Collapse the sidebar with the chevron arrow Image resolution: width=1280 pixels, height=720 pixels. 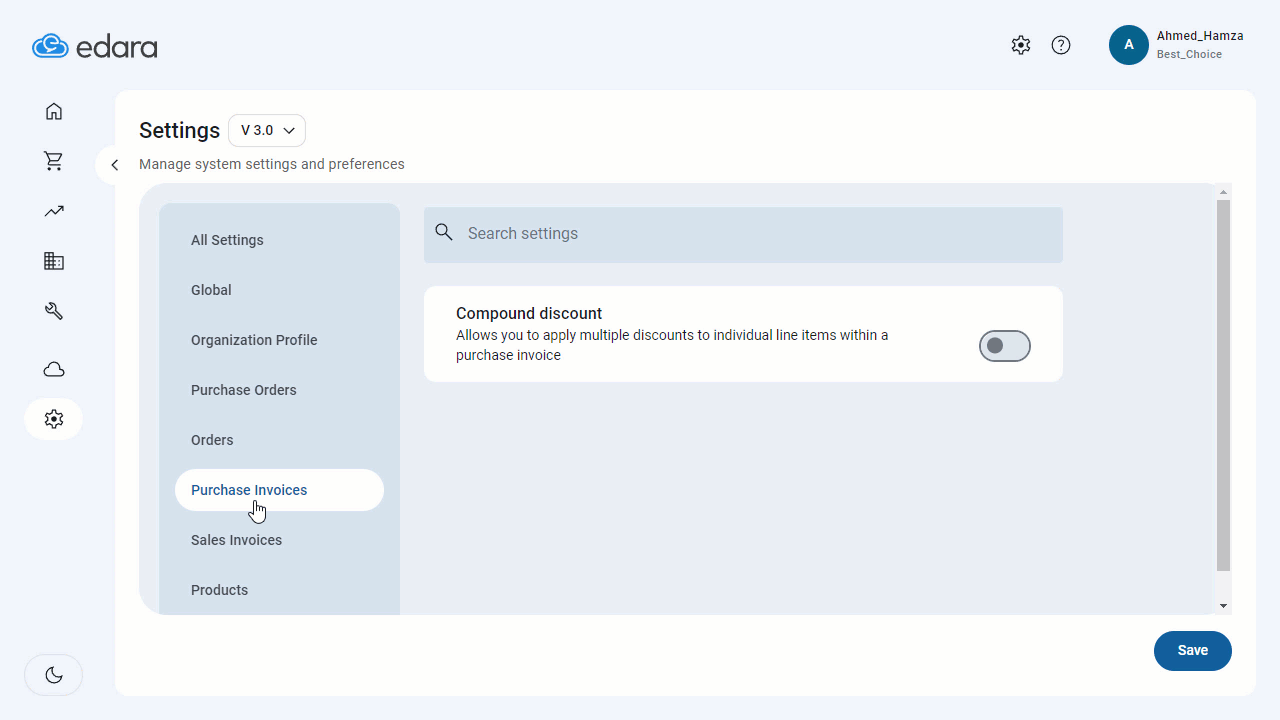point(115,165)
